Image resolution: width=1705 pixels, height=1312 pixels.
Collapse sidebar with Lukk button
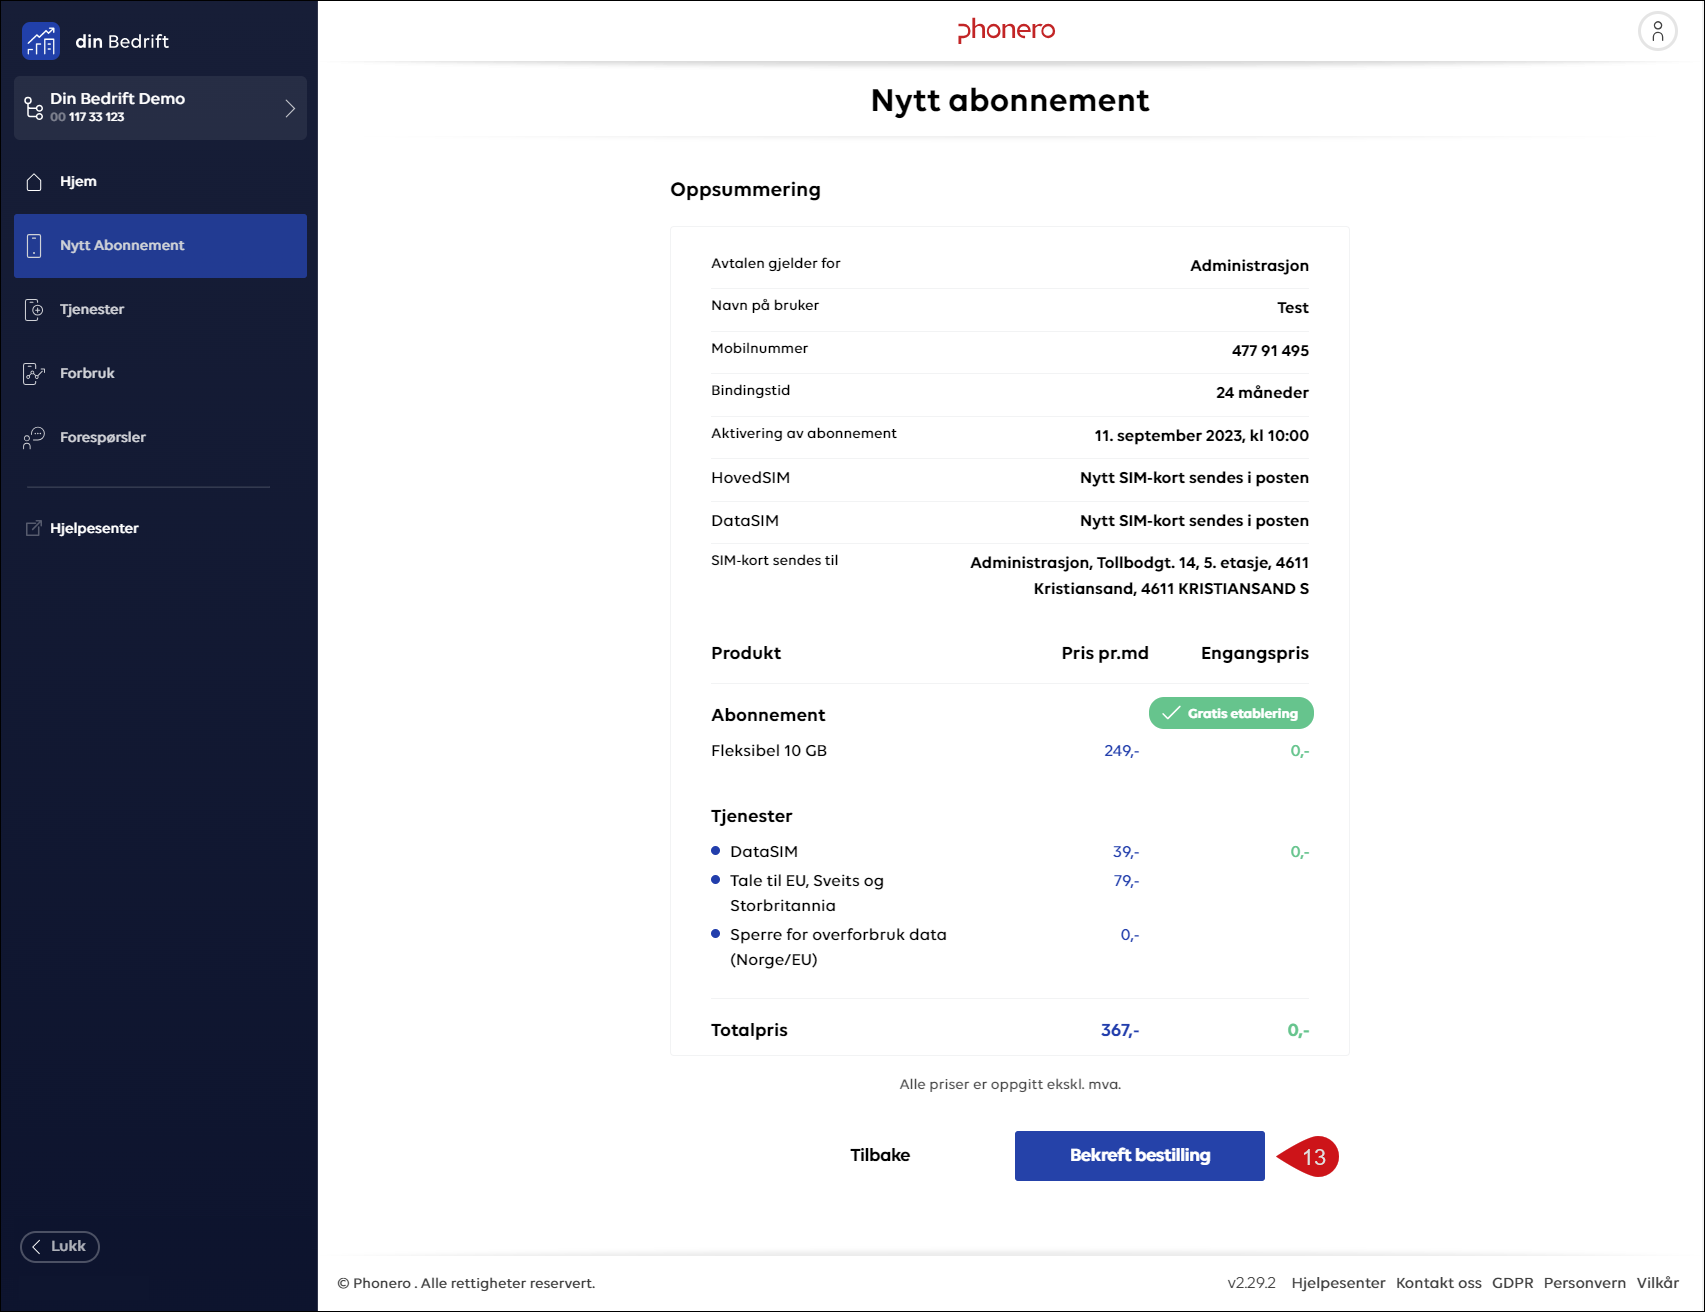[60, 1246]
